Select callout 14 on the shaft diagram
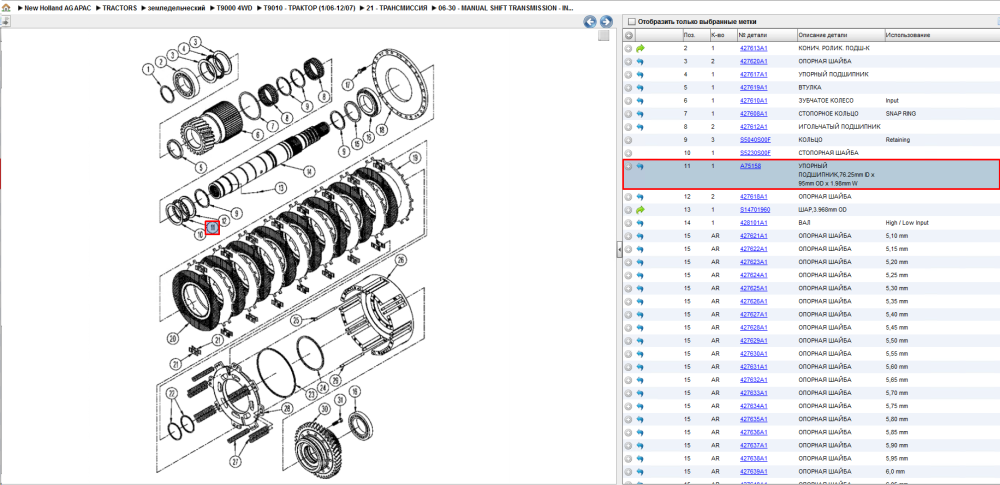The height and width of the screenshot is (485, 1000). click(x=309, y=171)
